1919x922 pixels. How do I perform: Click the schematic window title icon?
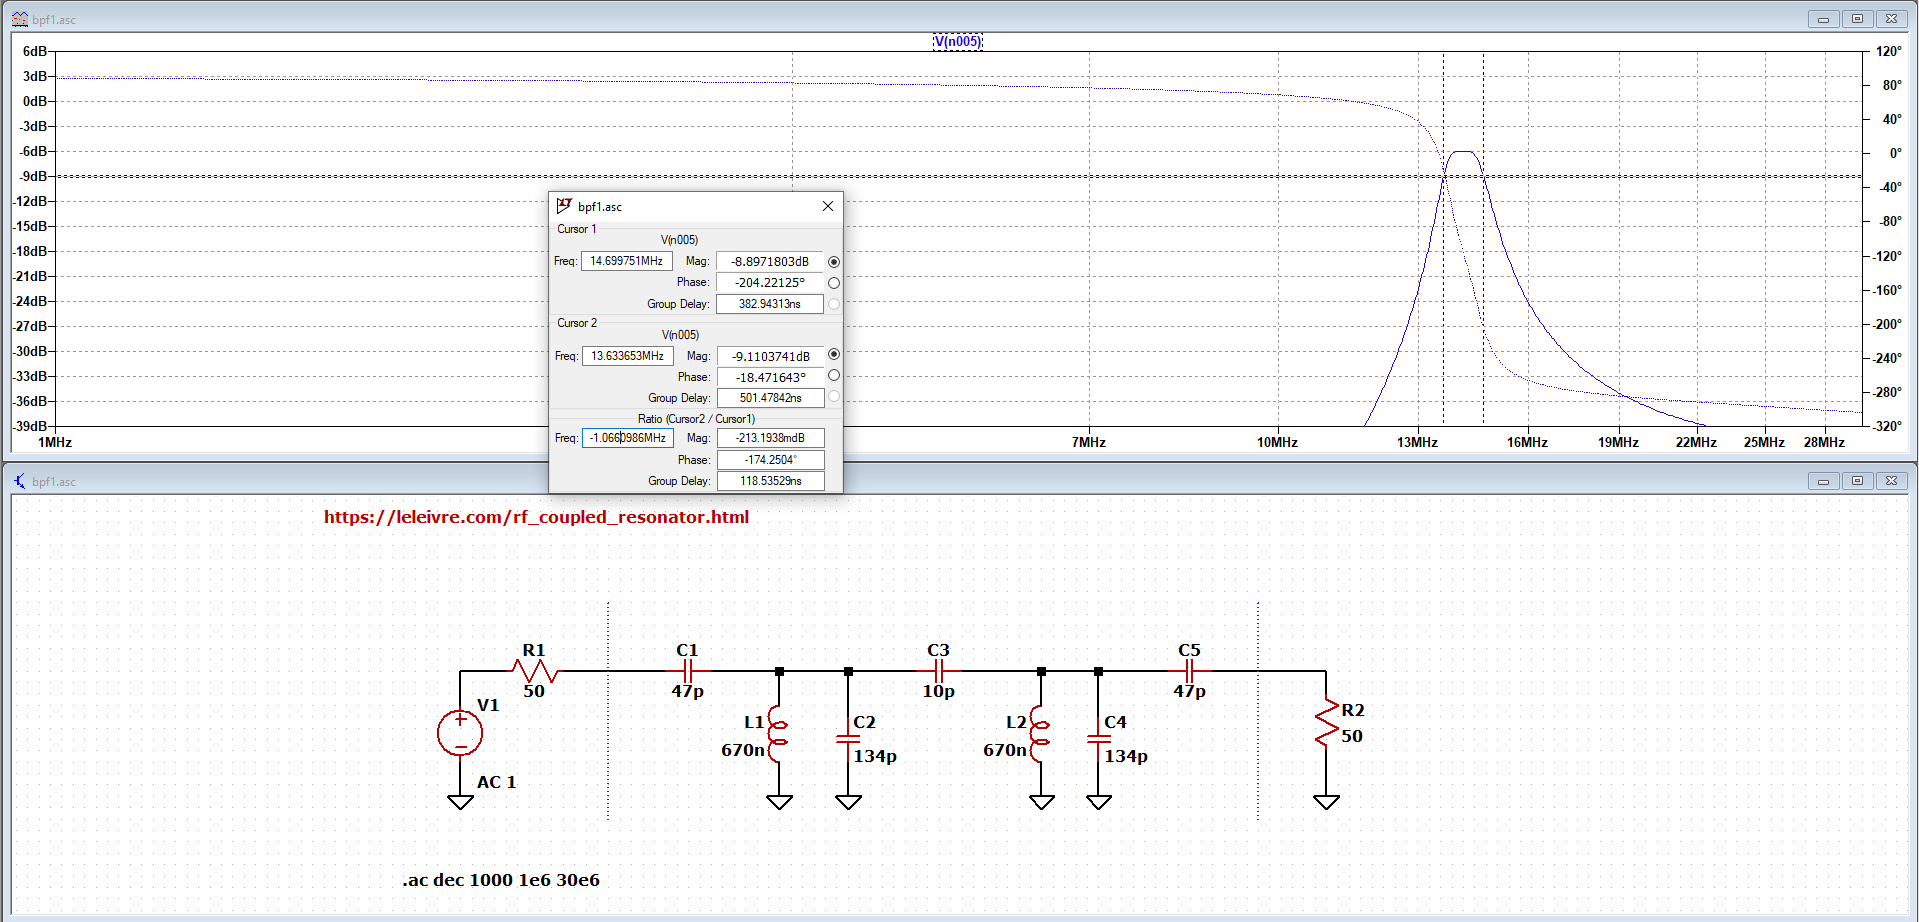(x=20, y=481)
